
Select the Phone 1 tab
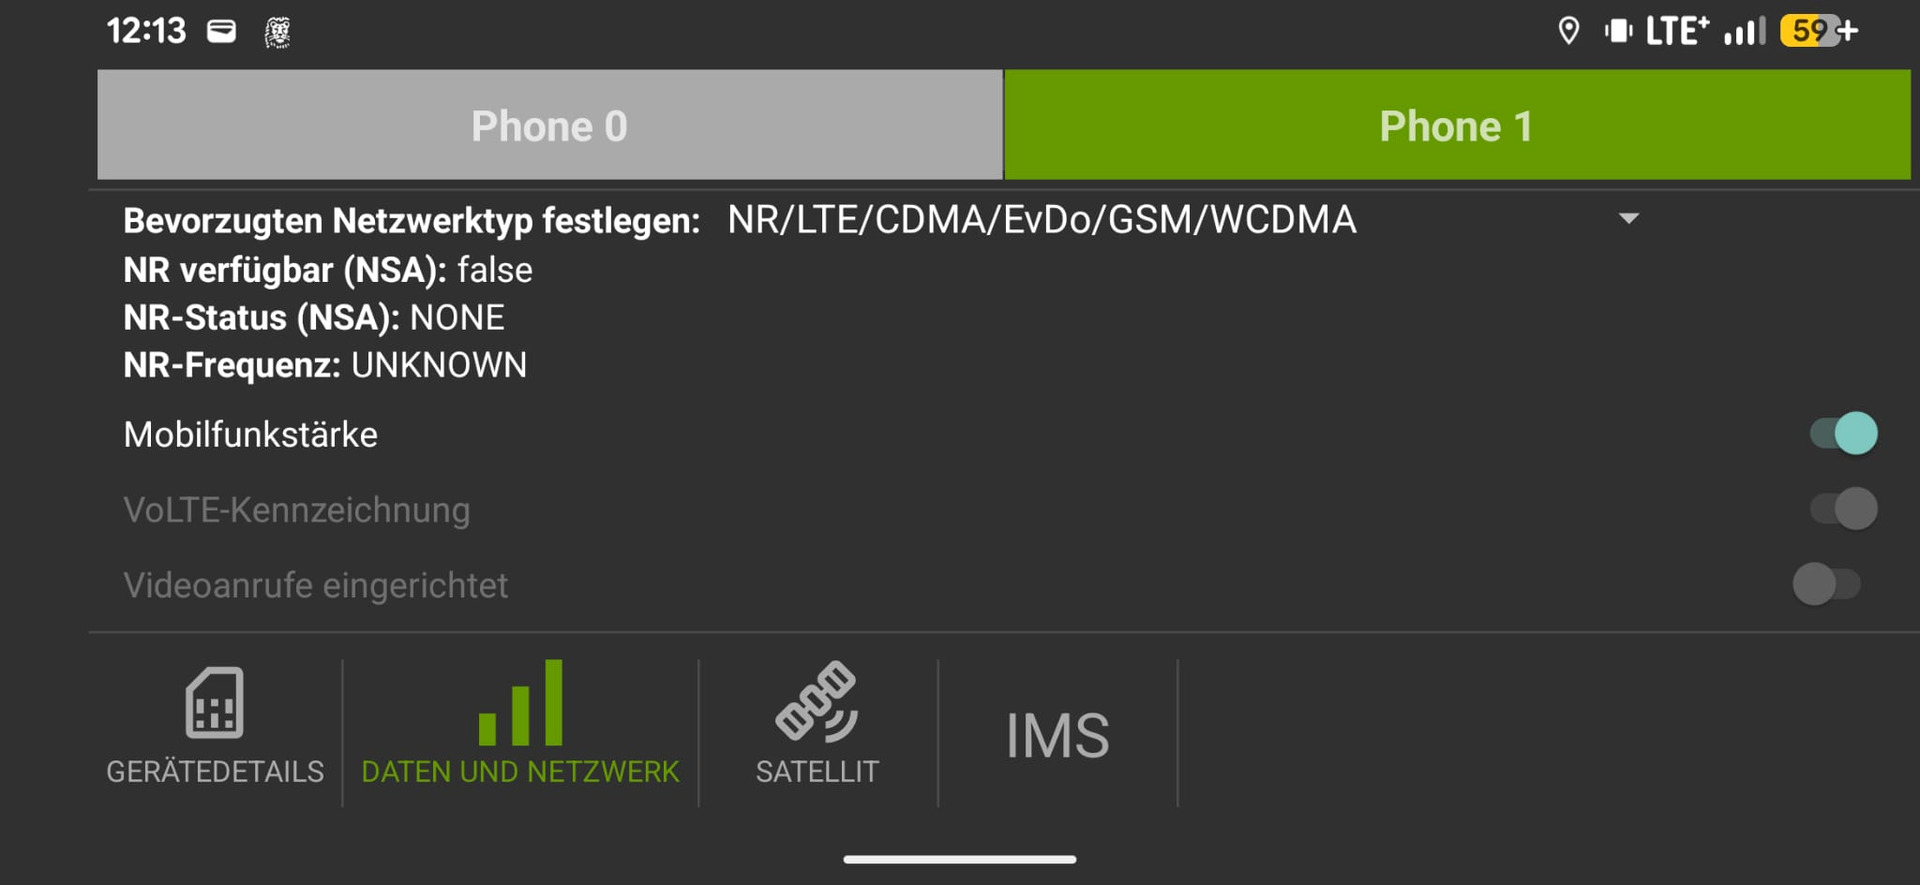(1457, 125)
